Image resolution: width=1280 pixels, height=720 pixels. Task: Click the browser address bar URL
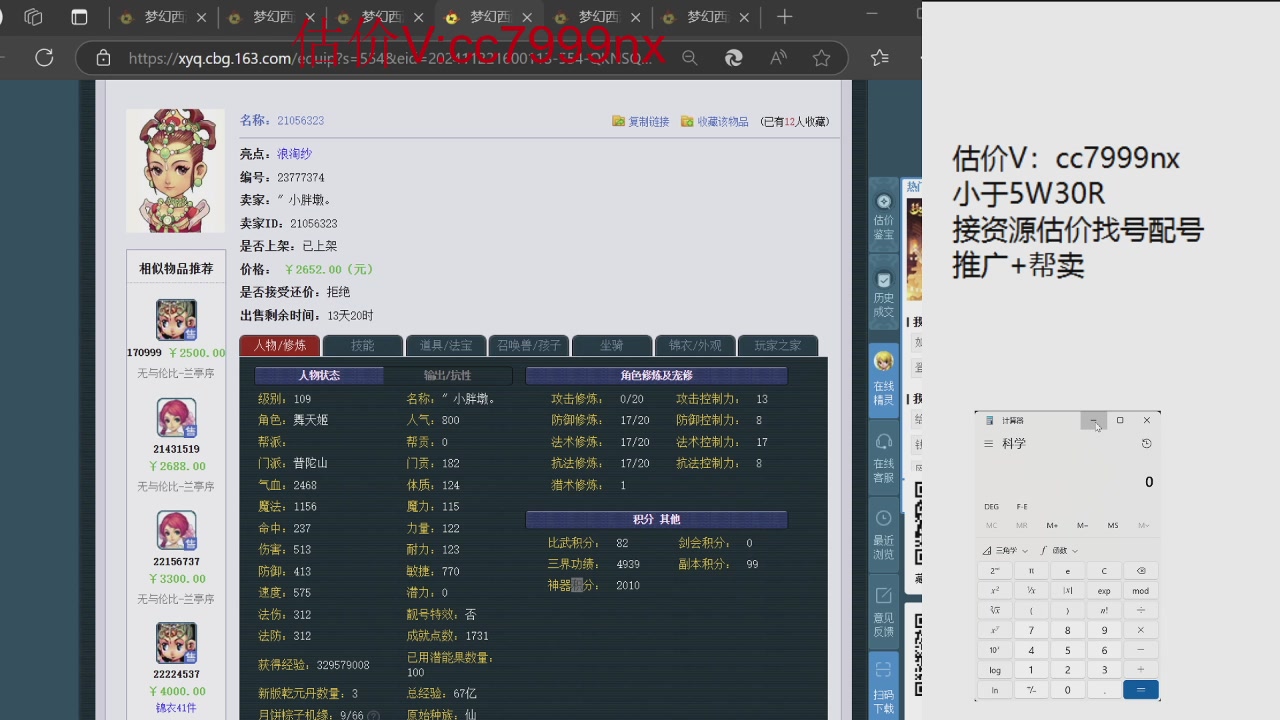click(390, 58)
